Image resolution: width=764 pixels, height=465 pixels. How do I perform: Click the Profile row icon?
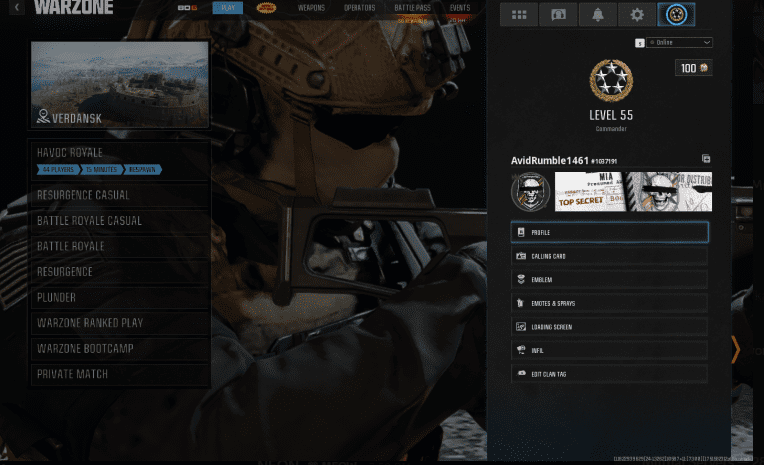tap(521, 232)
